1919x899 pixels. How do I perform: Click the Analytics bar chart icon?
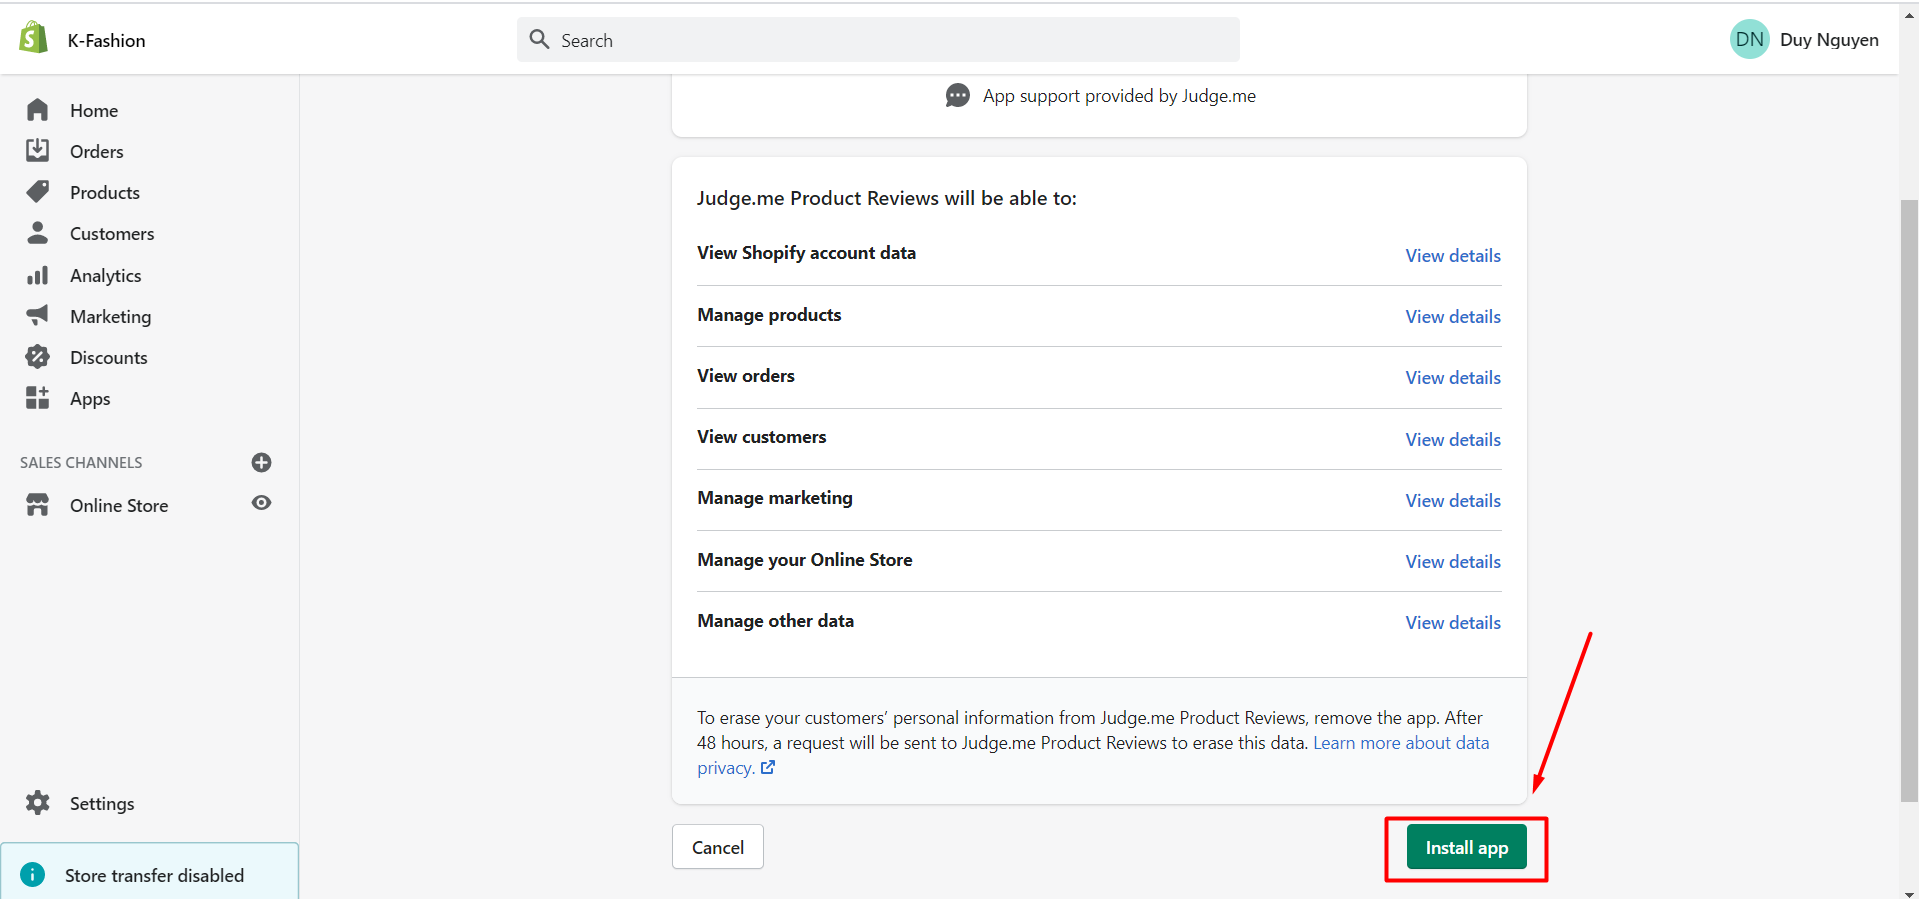(38, 275)
